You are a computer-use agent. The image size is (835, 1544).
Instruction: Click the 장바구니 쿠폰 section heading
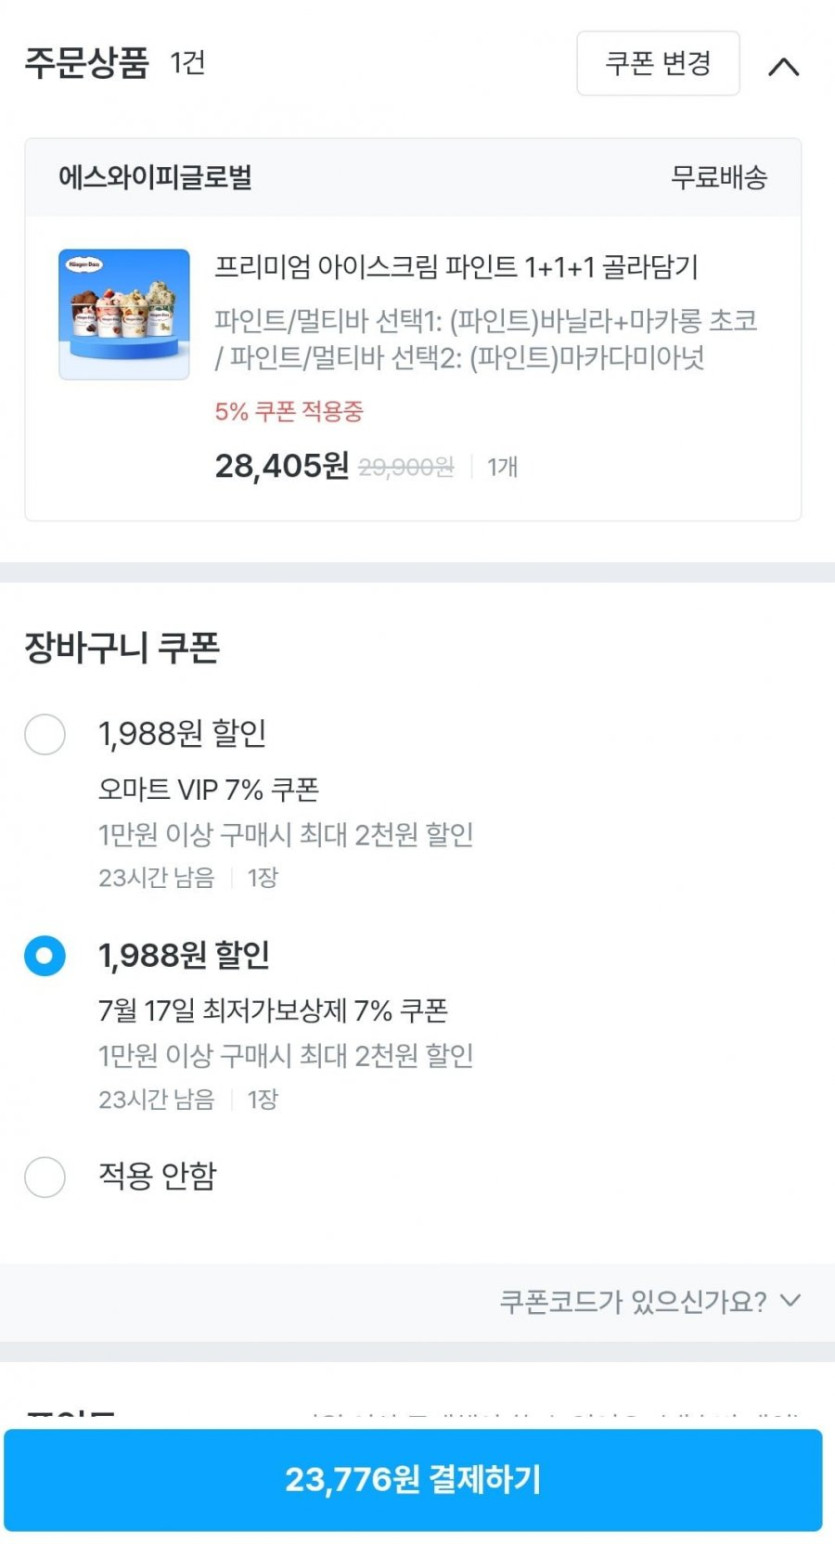coord(122,648)
